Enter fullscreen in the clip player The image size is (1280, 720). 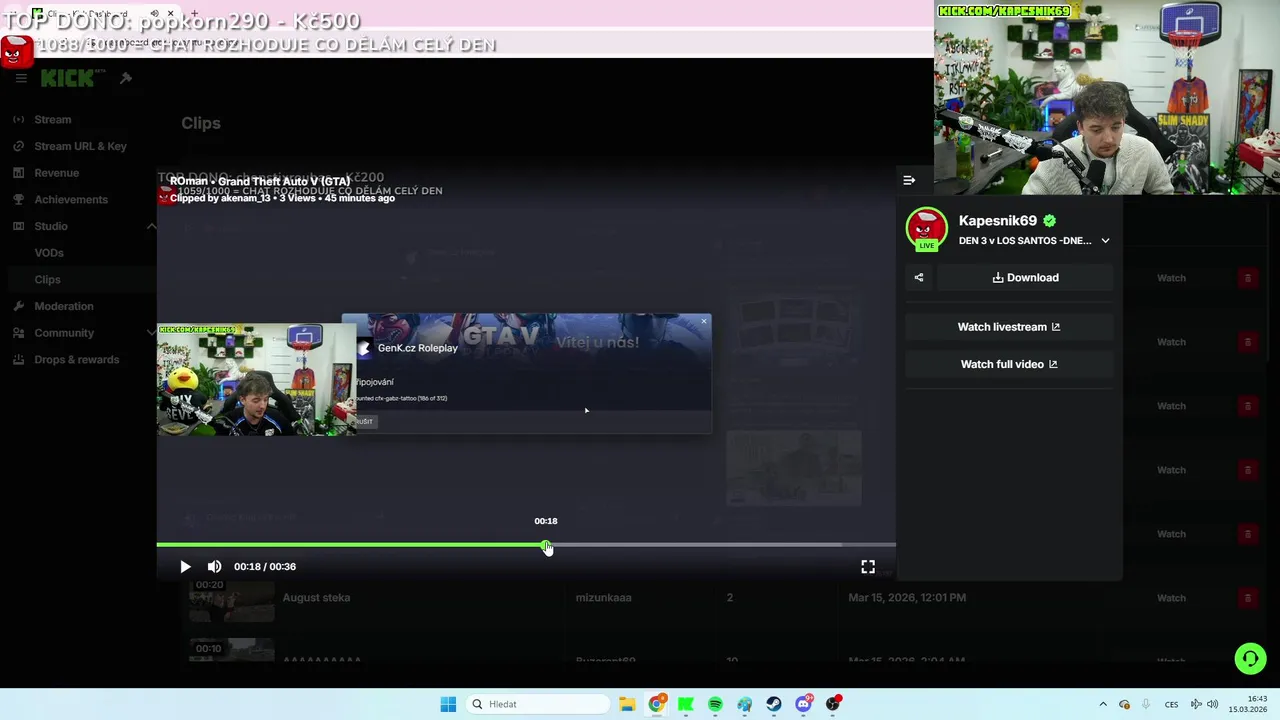[868, 566]
